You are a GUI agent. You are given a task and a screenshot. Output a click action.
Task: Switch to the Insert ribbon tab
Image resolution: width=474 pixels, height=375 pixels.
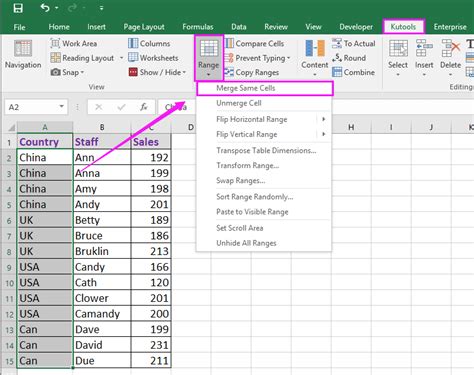[x=96, y=27]
